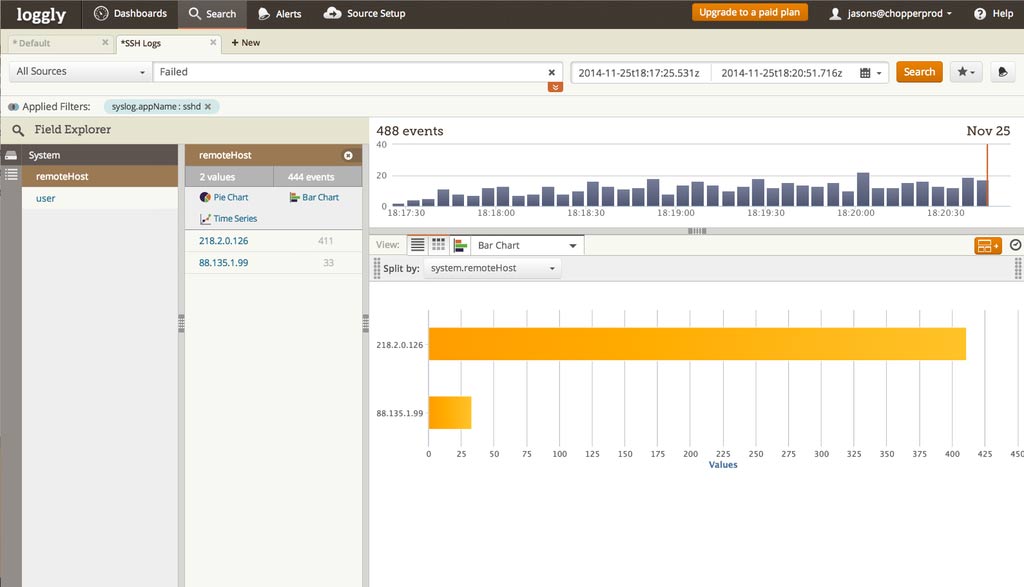Select the user field in Field Explorer
1024x587 pixels.
[46, 198]
